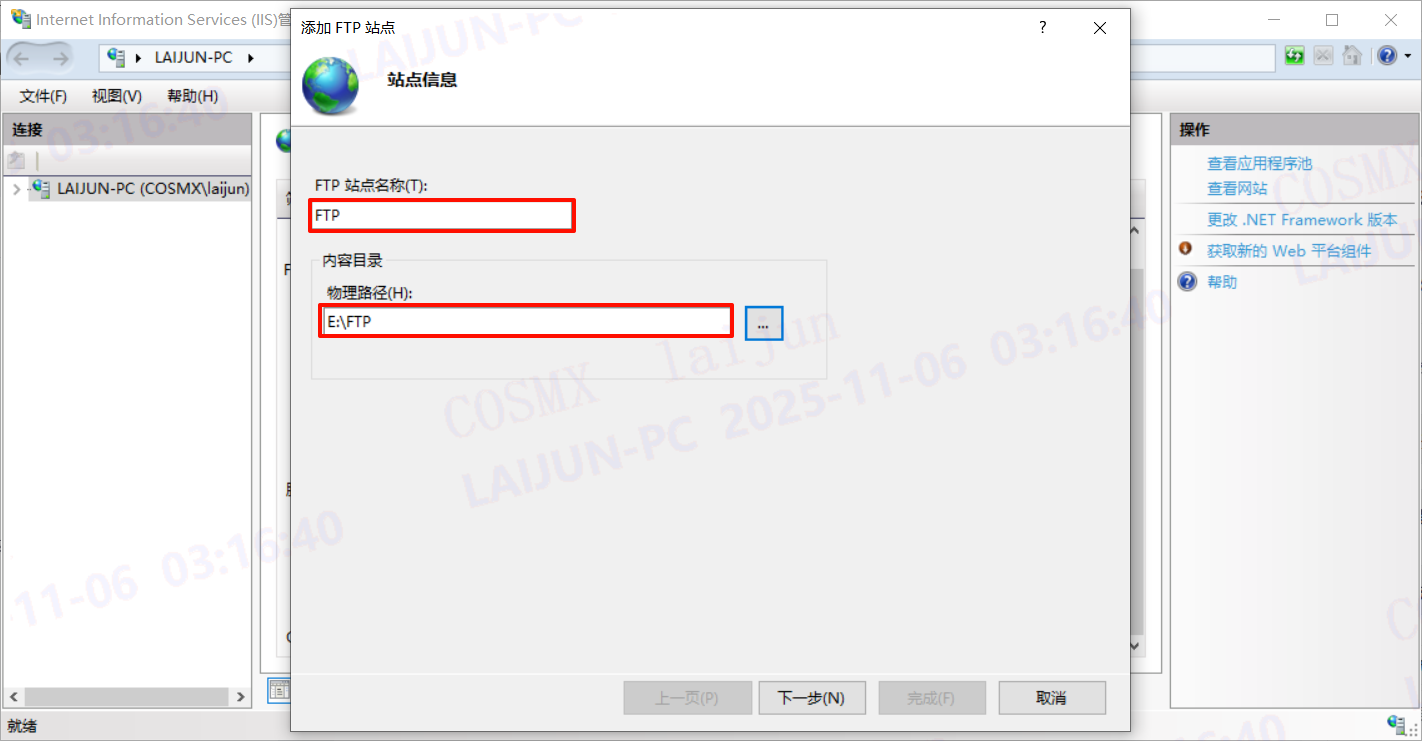This screenshot has width=1422, height=741.
Task: Click the blue help question mark icon
Action: (1386, 56)
